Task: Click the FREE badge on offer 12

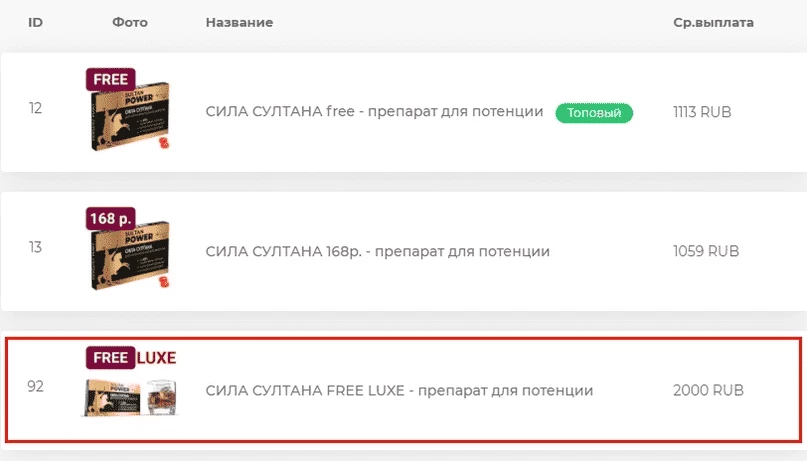Action: click(x=111, y=79)
